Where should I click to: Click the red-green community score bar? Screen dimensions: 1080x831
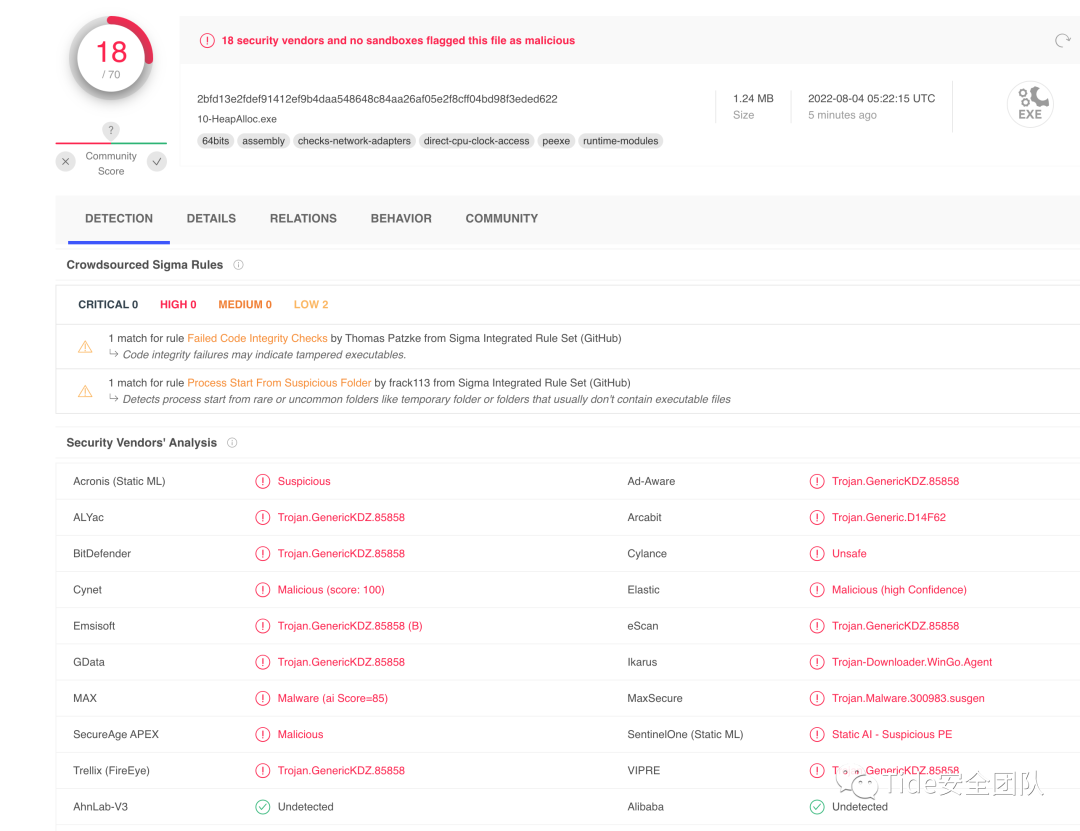point(111,143)
